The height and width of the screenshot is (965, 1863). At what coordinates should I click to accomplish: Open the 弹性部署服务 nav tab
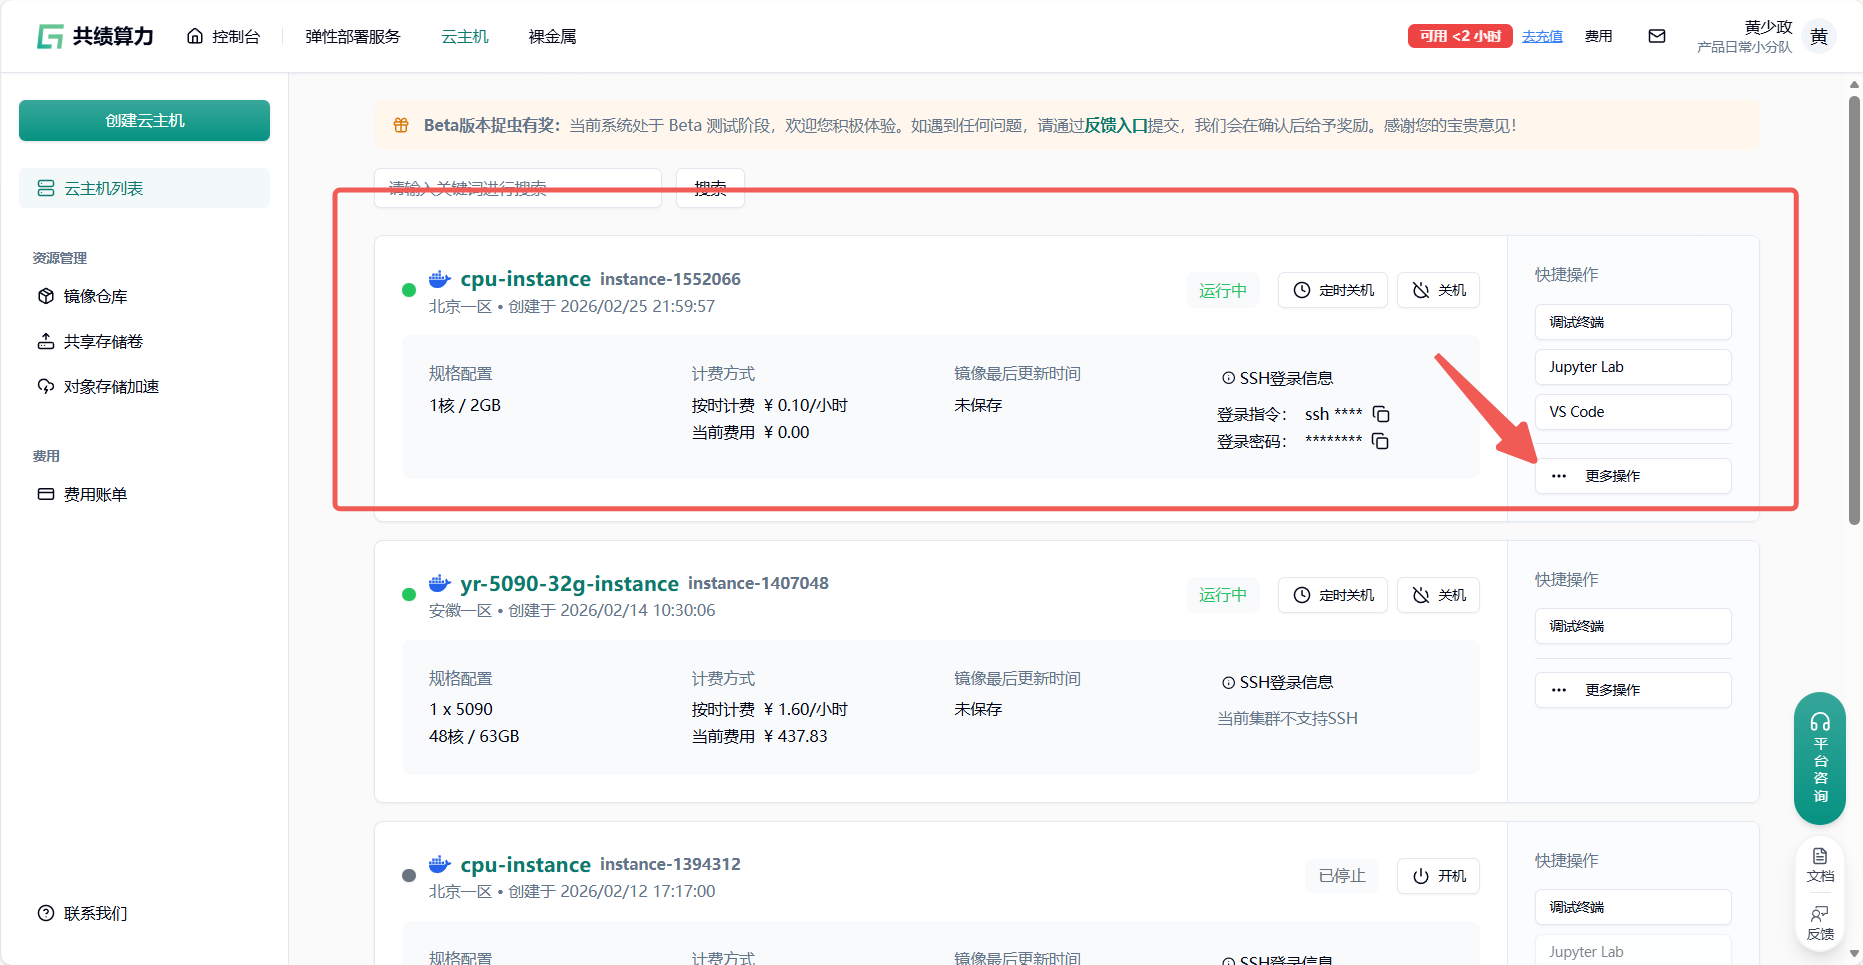click(352, 37)
